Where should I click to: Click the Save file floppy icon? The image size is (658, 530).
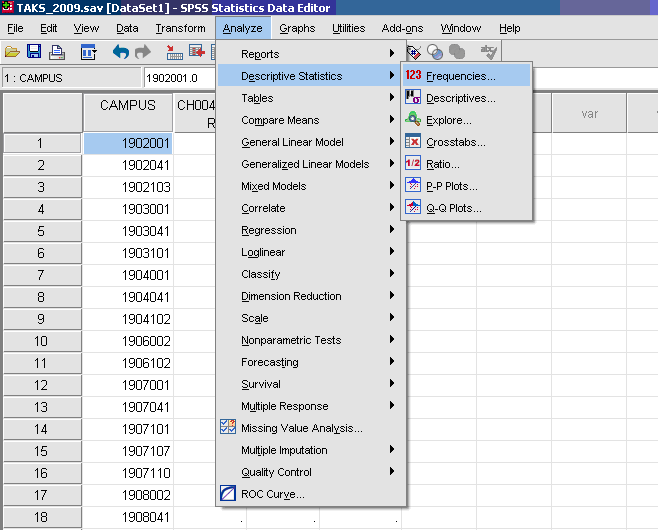click(x=34, y=52)
